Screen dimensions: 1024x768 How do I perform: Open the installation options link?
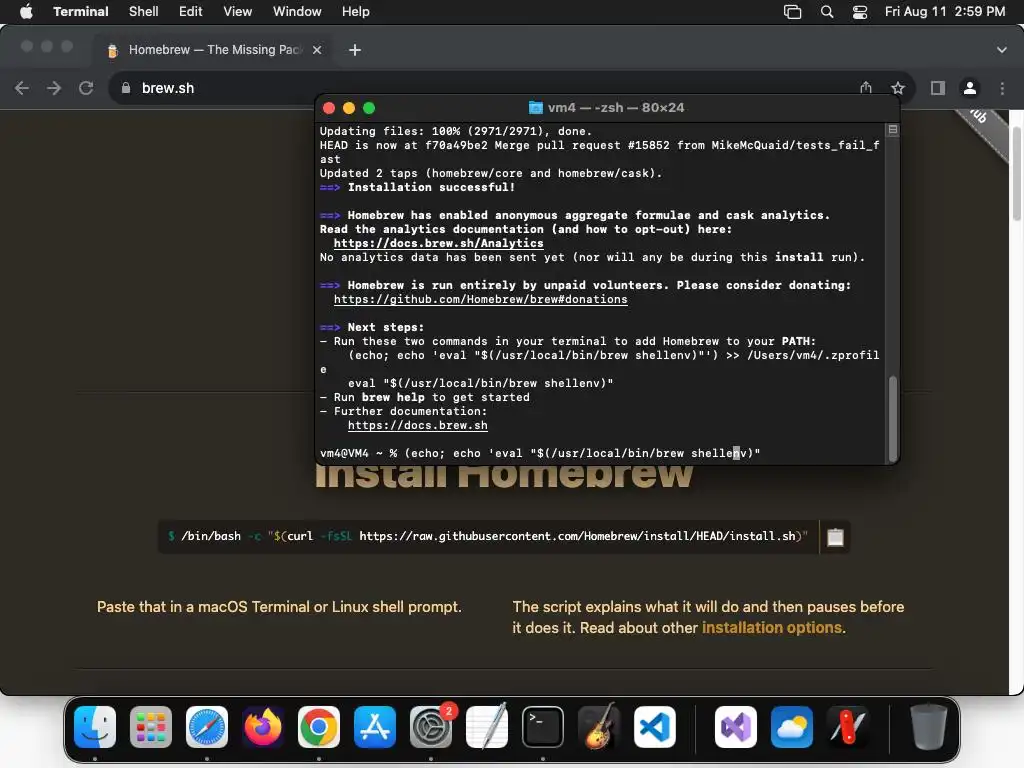[772, 628]
